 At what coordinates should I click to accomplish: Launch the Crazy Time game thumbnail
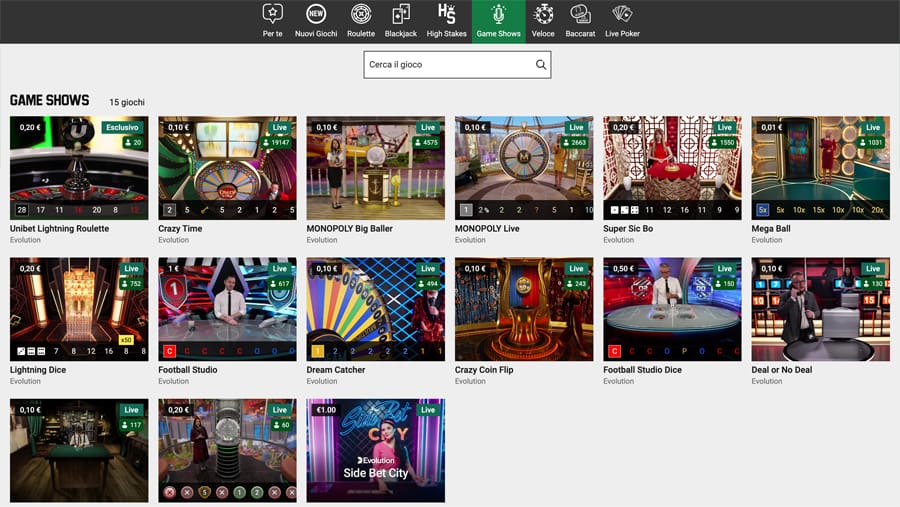[227, 168]
